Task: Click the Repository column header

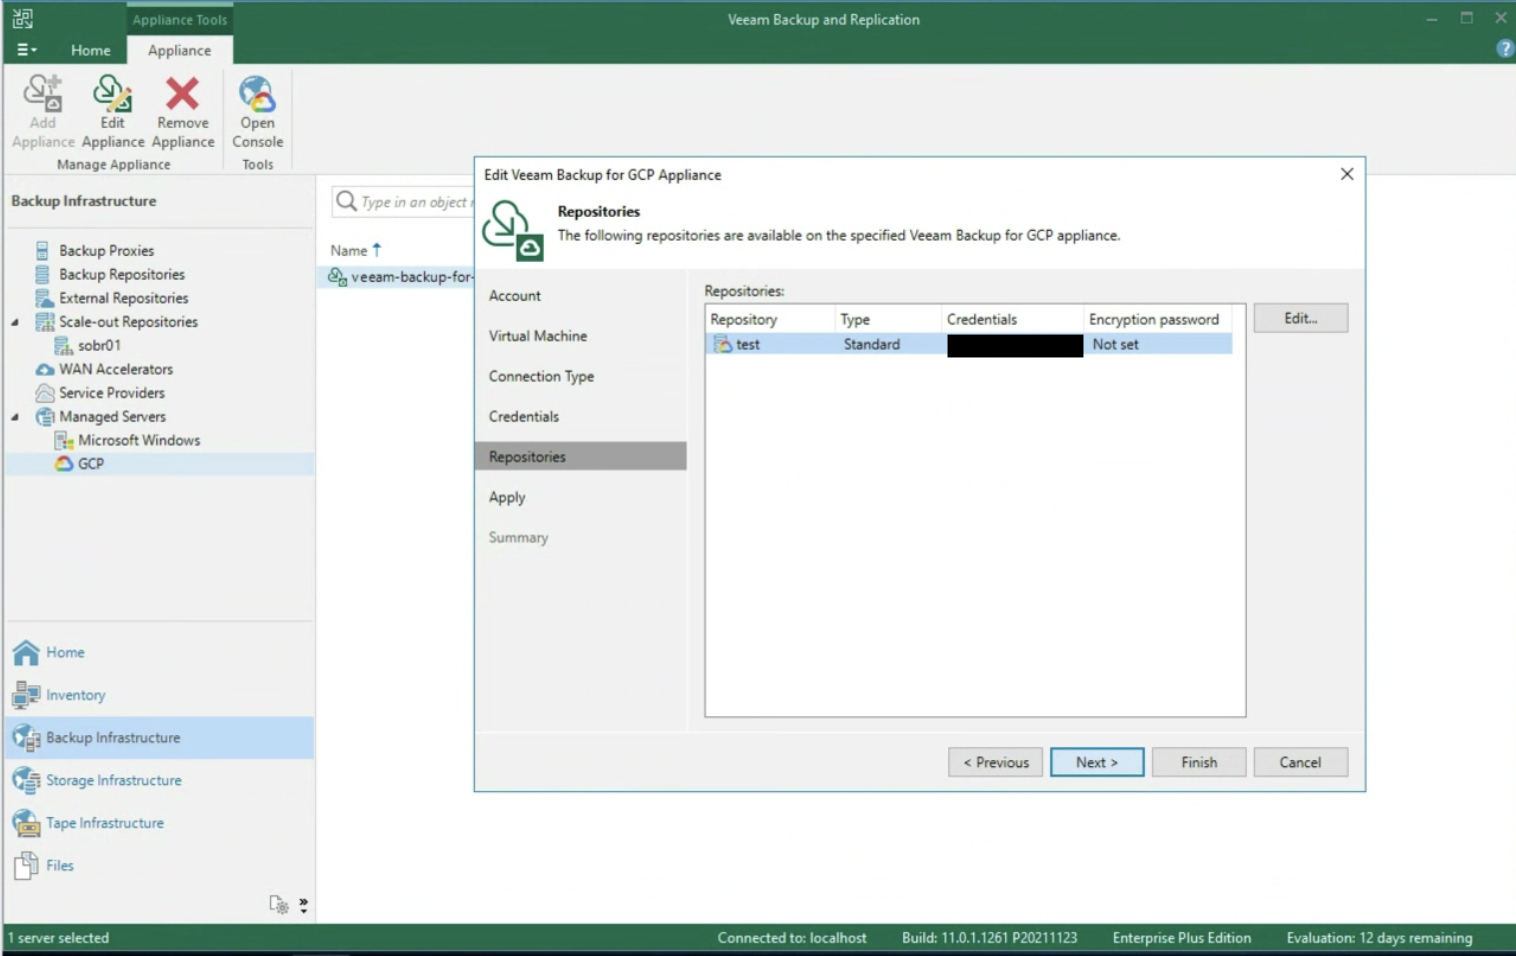Action: pyautogui.click(x=770, y=319)
